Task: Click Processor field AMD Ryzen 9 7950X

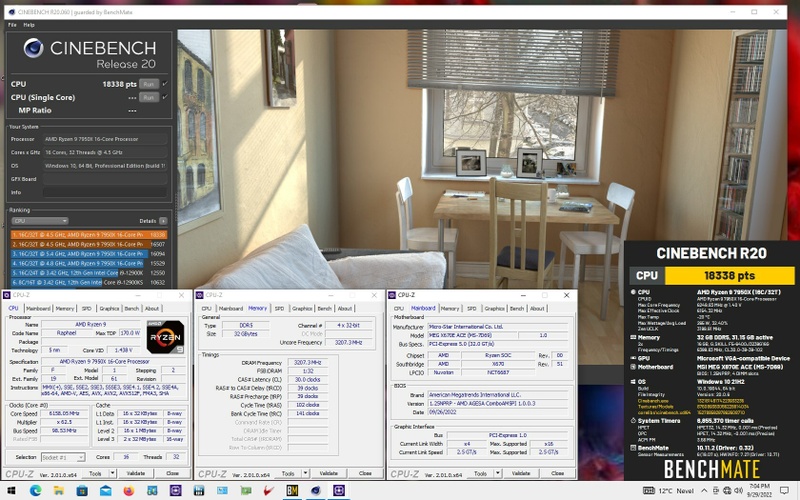Action: coord(105,139)
